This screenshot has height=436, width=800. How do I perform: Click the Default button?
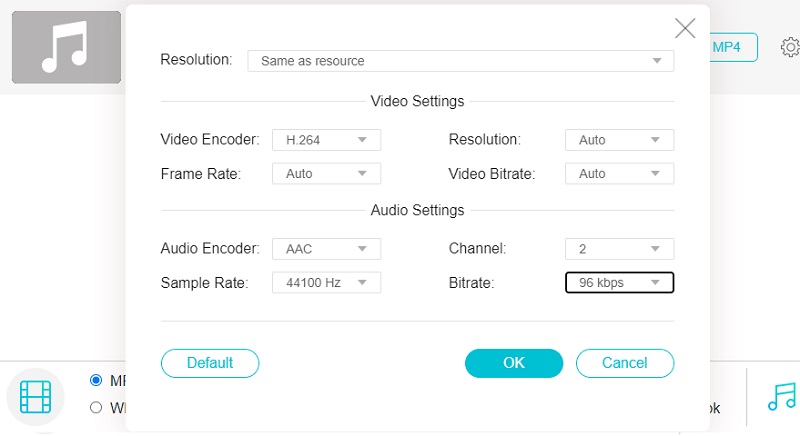click(210, 363)
